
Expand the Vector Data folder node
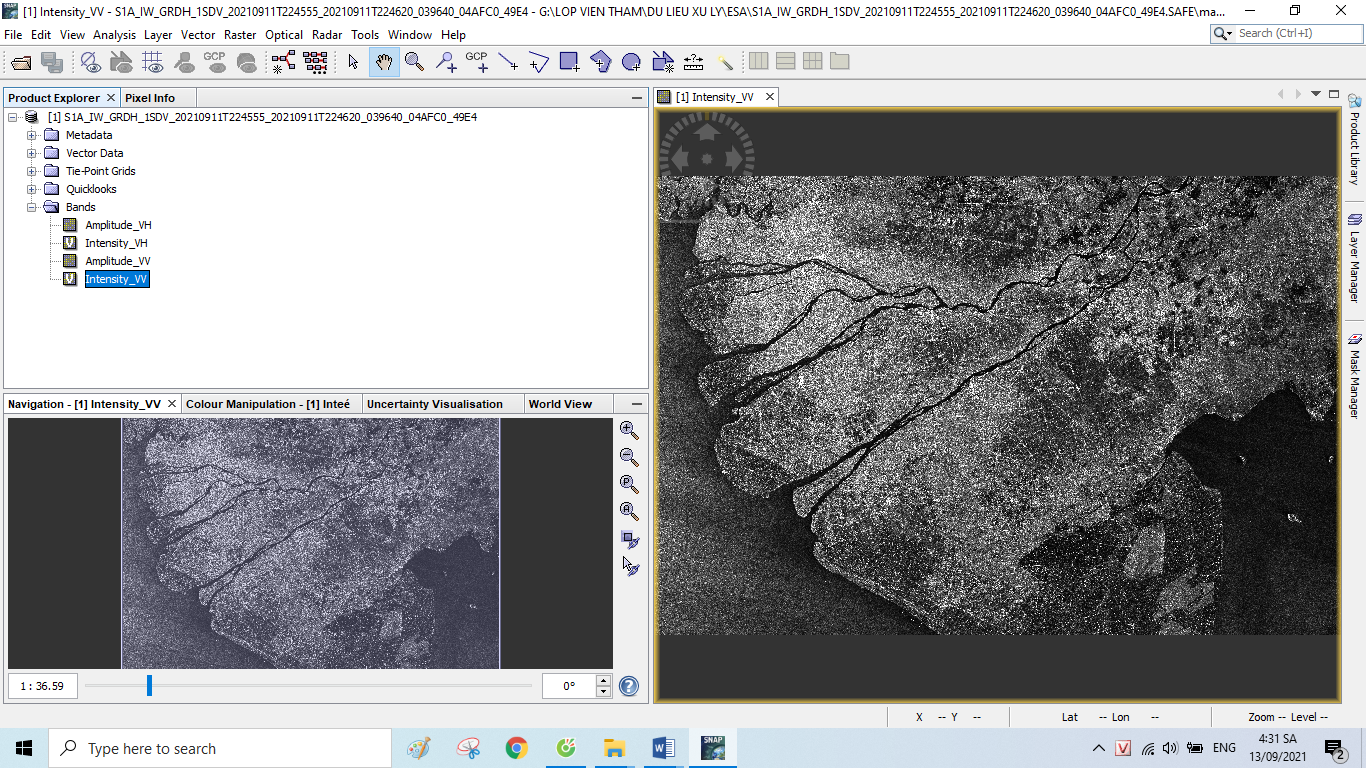click(x=31, y=153)
